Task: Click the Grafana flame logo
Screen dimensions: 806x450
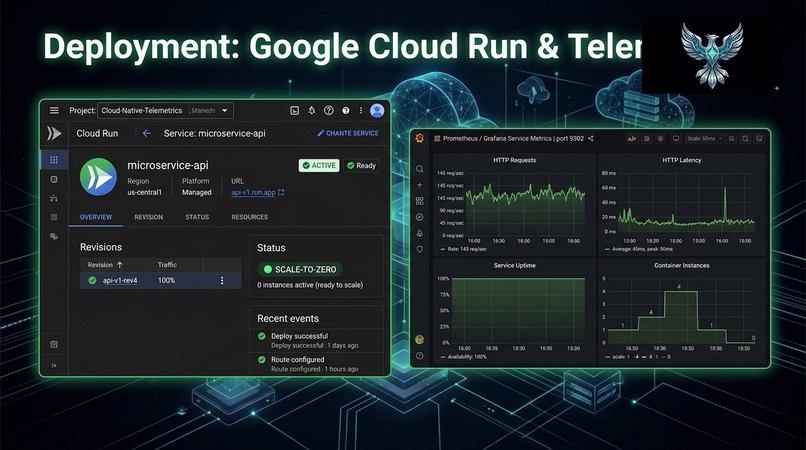Action: pyautogui.click(x=420, y=139)
